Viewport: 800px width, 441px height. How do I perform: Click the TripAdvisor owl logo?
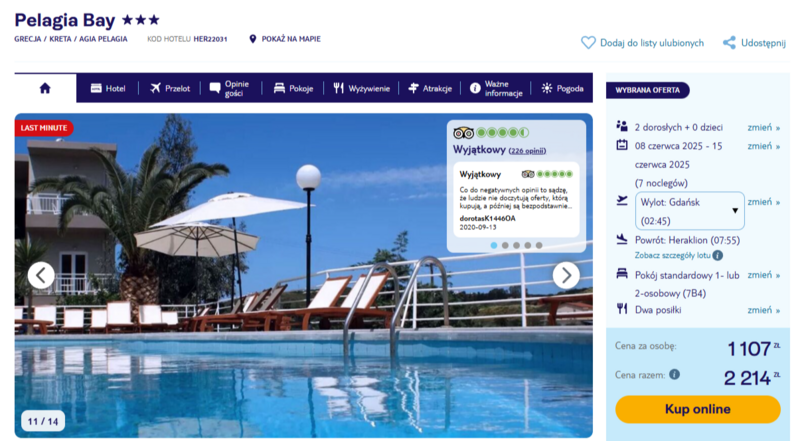click(463, 133)
